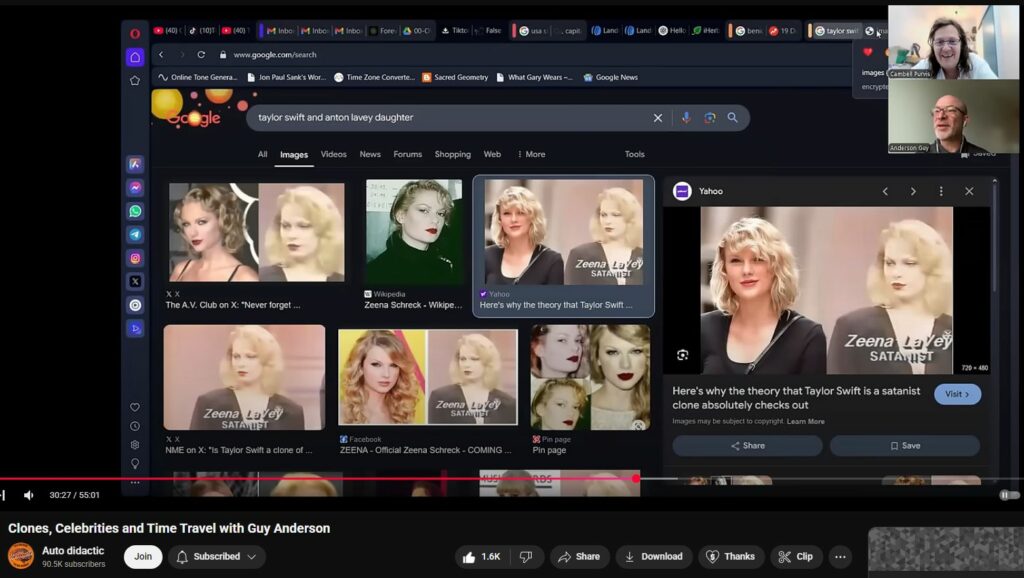Open the Google News bookmark

(611, 77)
